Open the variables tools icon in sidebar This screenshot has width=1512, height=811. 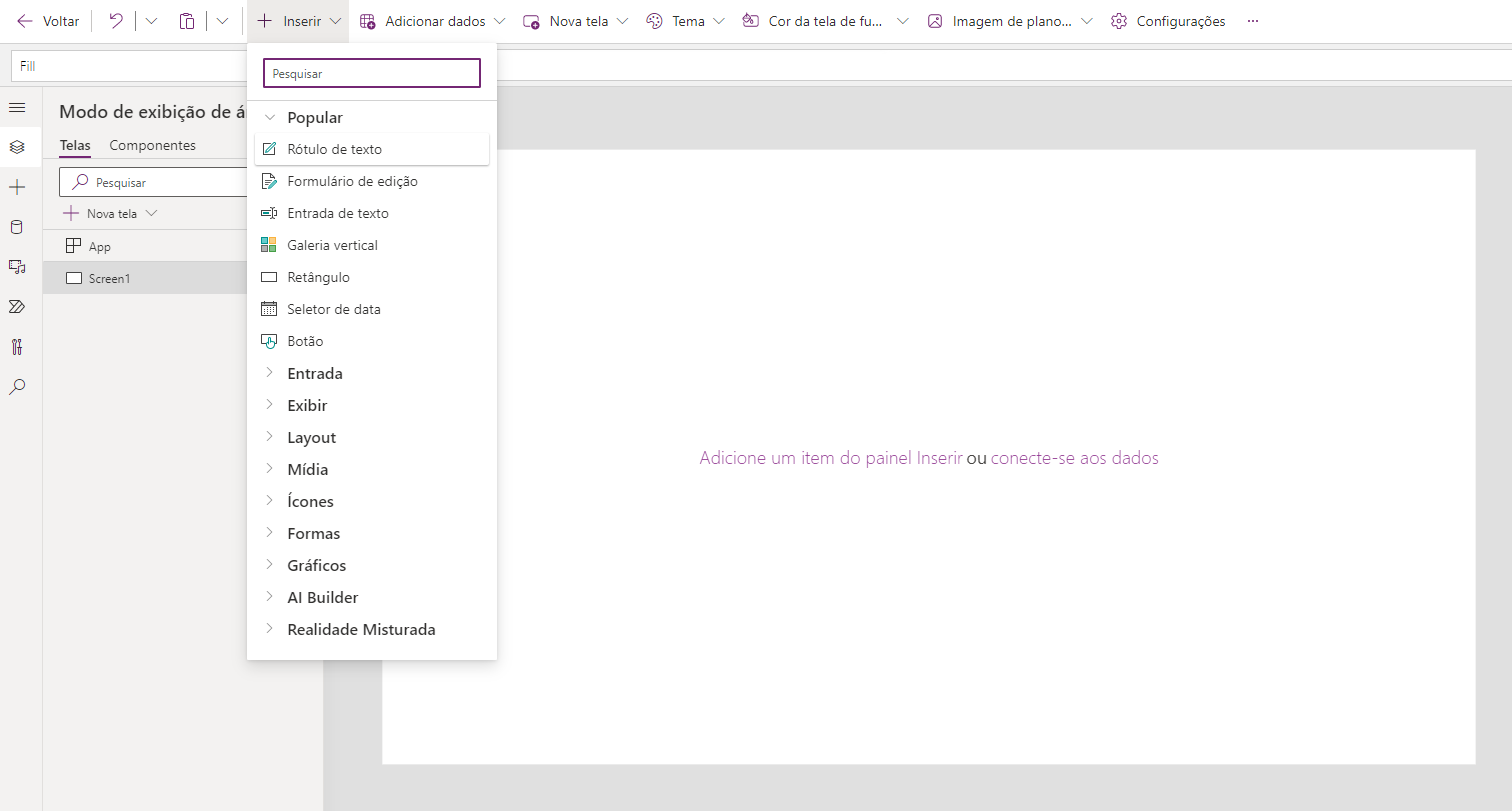[17, 347]
